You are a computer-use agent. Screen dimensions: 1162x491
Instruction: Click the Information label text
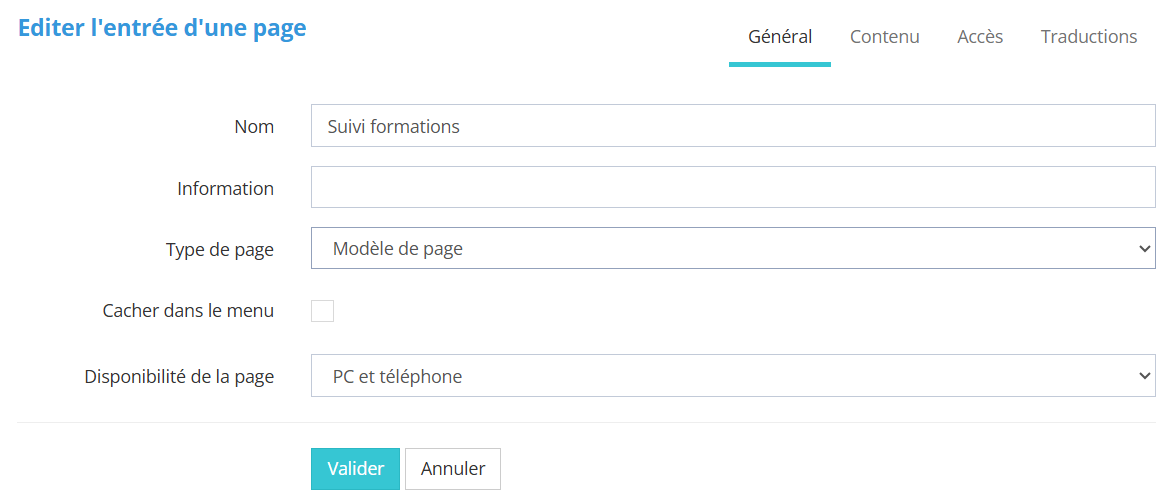point(225,188)
